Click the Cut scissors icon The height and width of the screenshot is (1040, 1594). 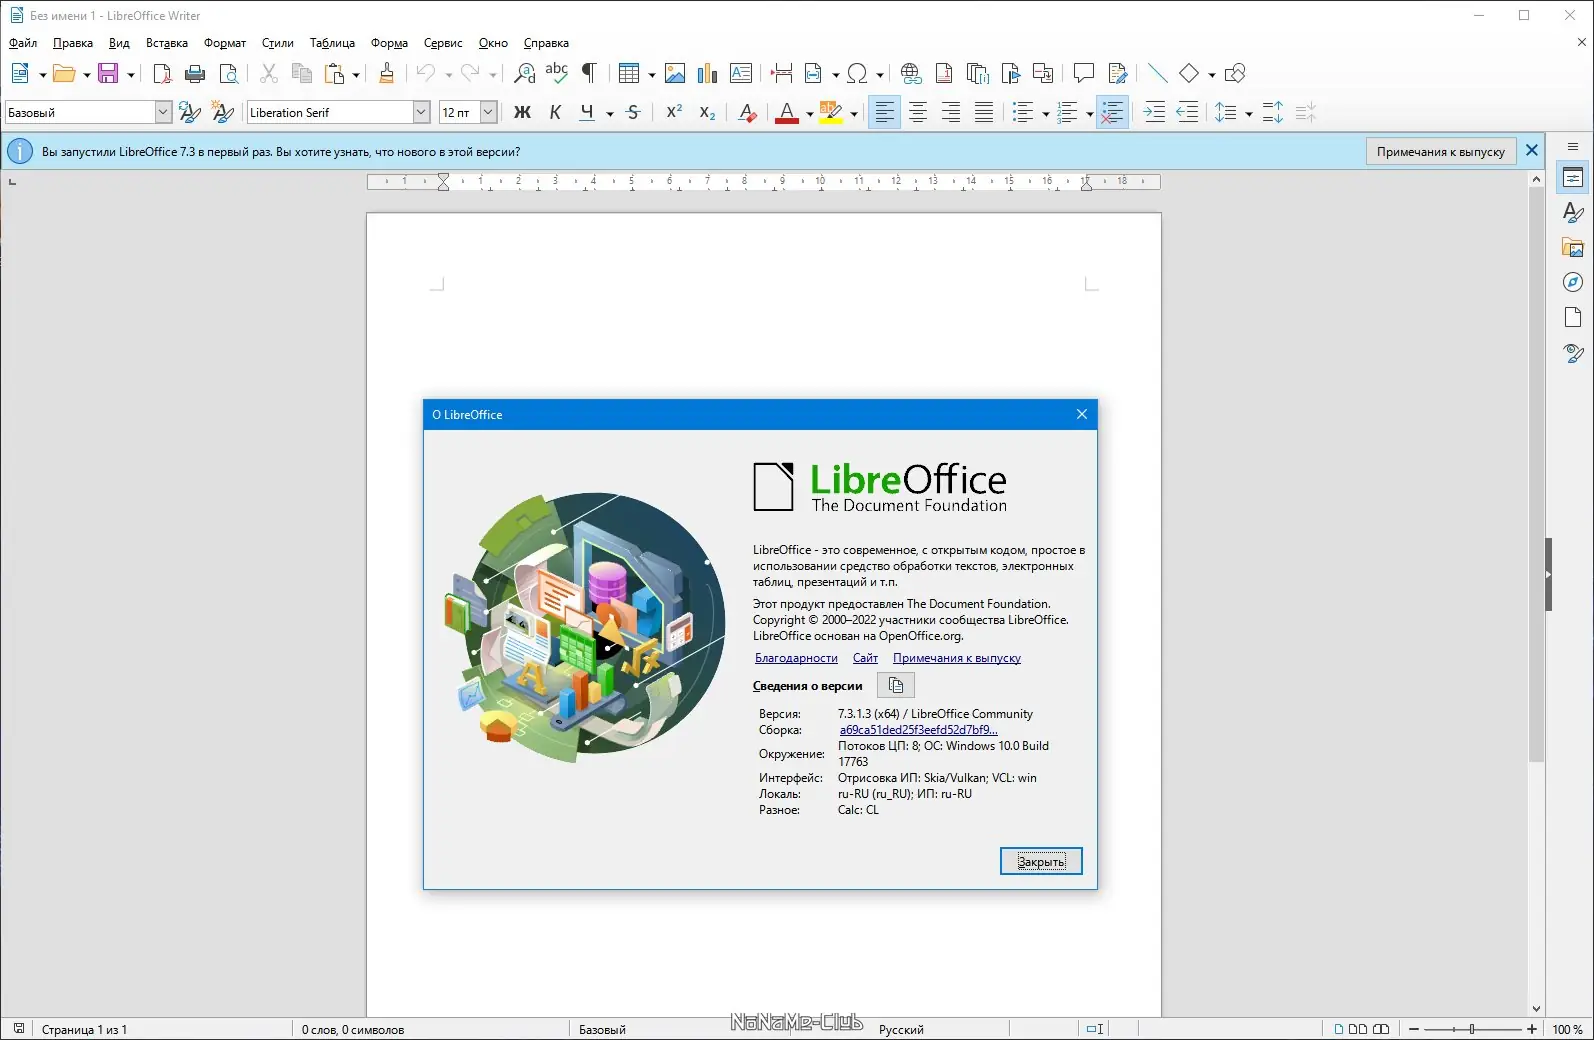(x=269, y=73)
